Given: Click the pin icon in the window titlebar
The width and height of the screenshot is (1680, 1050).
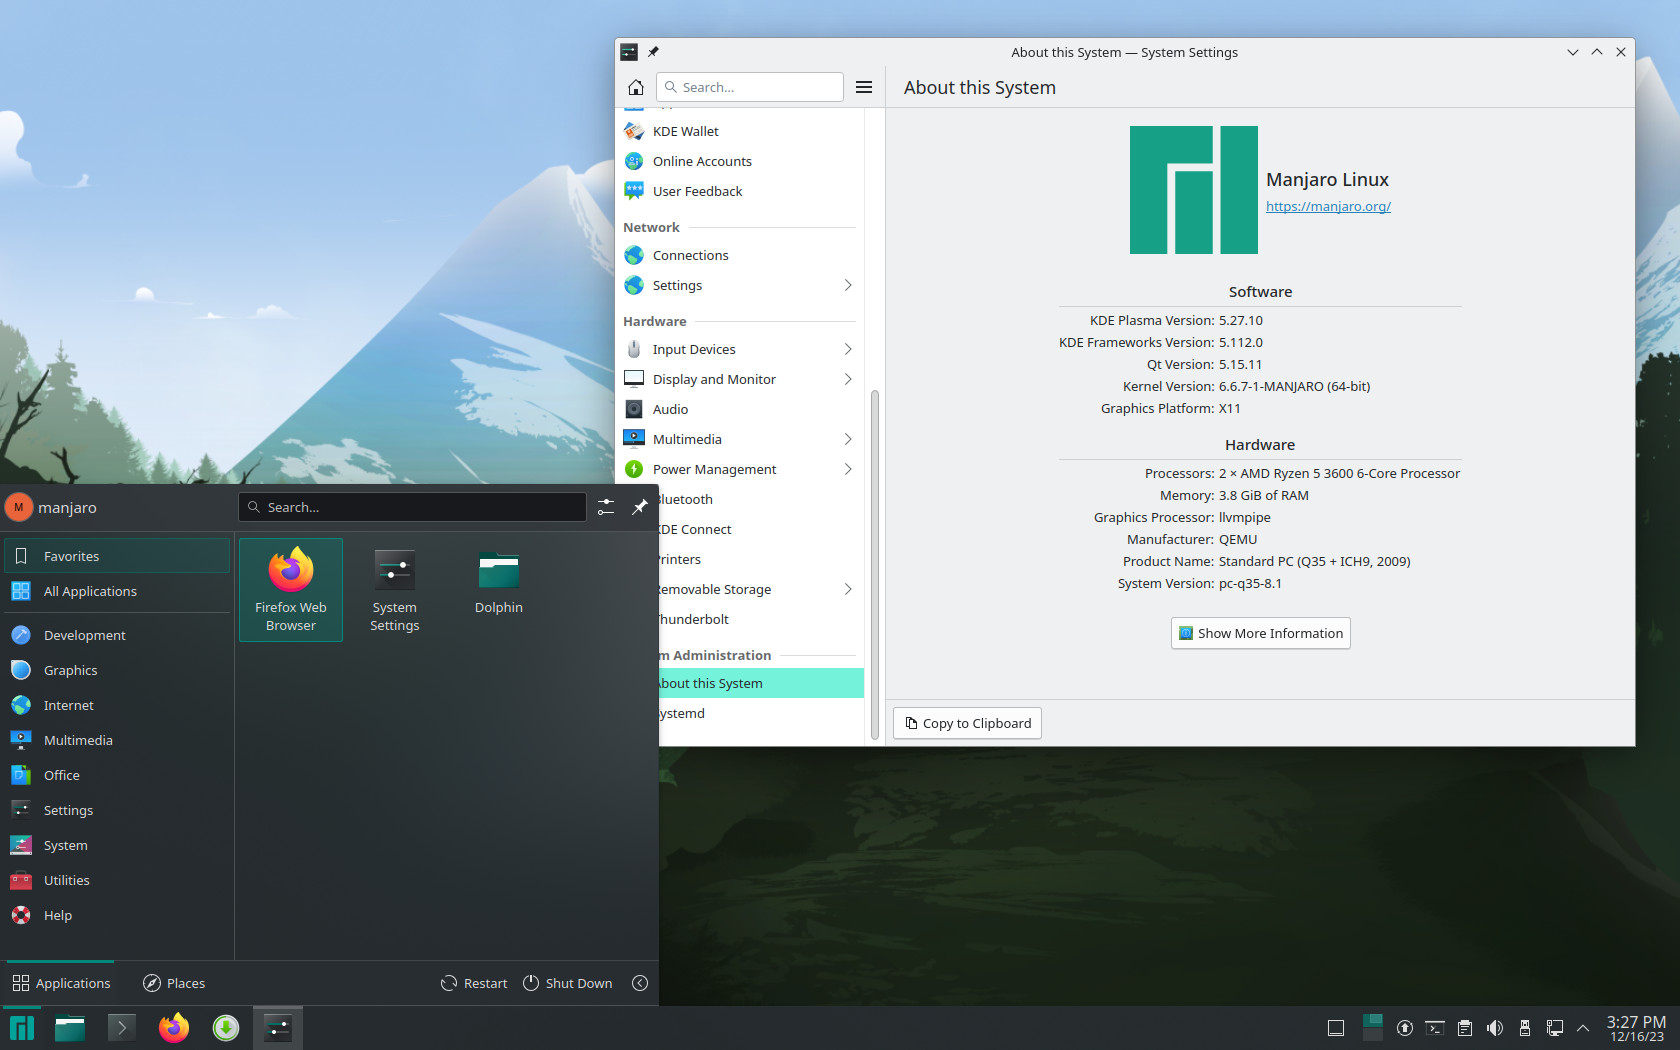Looking at the screenshot, I should tap(653, 52).
